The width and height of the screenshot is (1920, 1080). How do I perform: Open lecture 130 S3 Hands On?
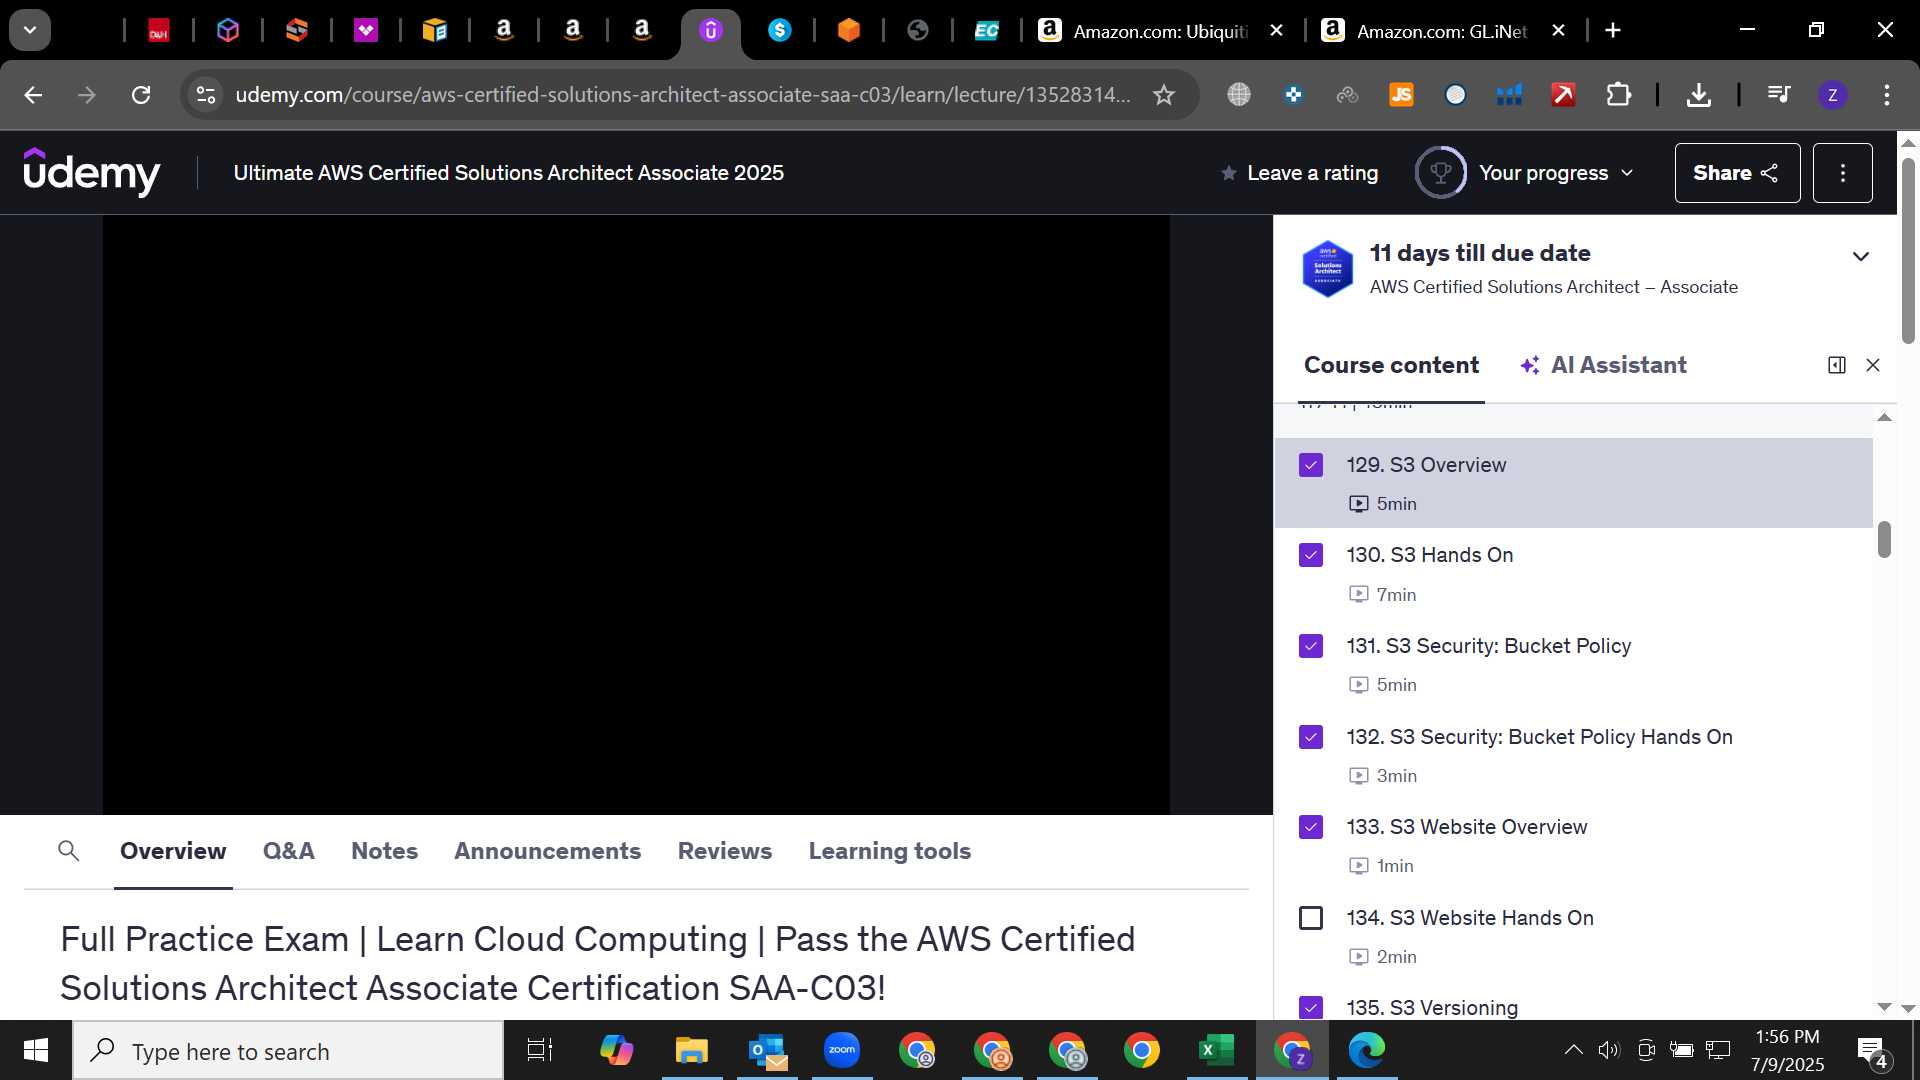point(1573,573)
